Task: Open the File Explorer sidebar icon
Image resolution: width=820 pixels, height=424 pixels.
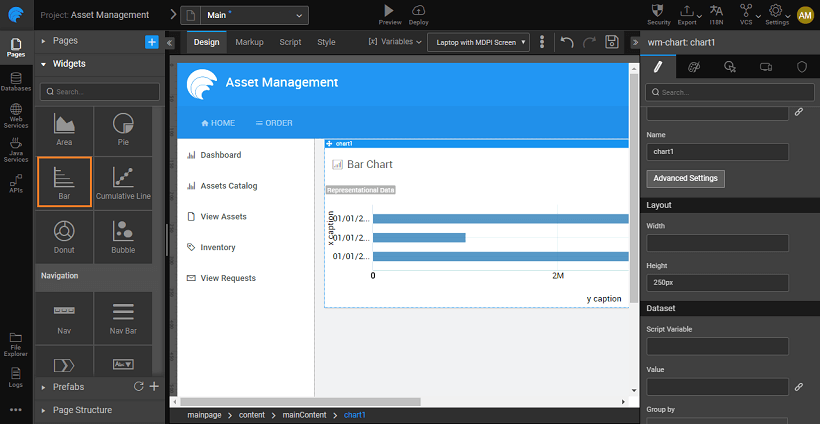Action: pyautogui.click(x=16, y=342)
